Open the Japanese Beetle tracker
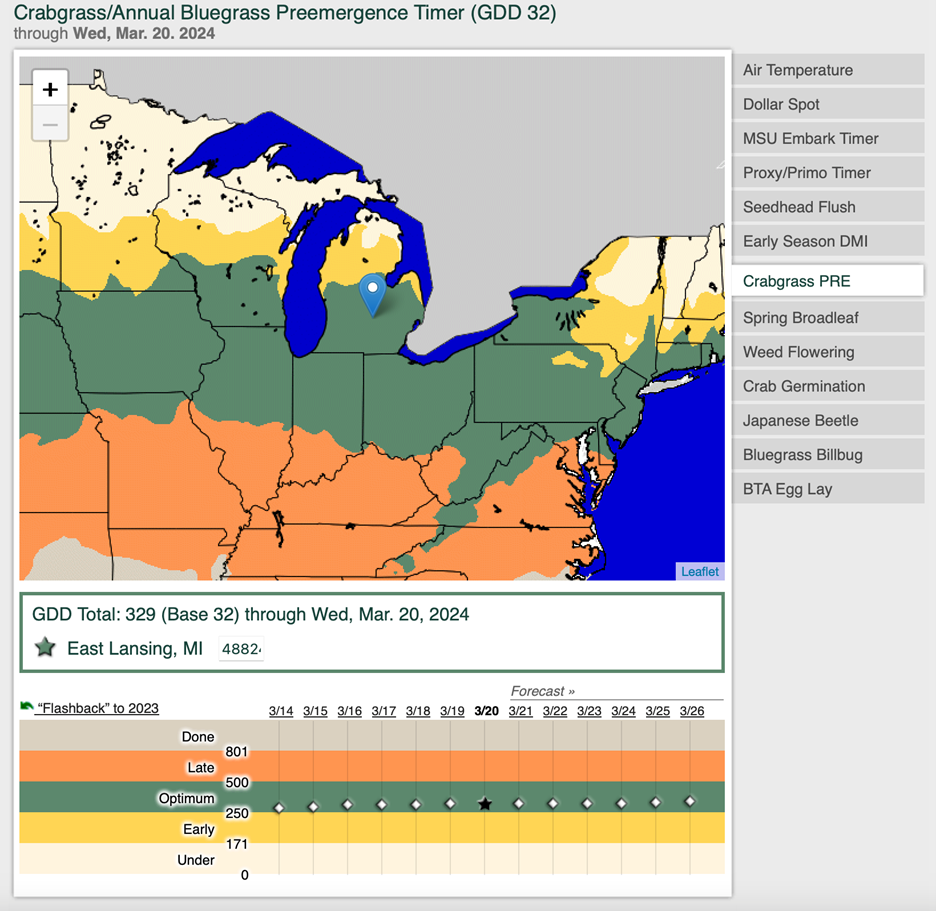The height and width of the screenshot is (911, 936). tap(827, 420)
